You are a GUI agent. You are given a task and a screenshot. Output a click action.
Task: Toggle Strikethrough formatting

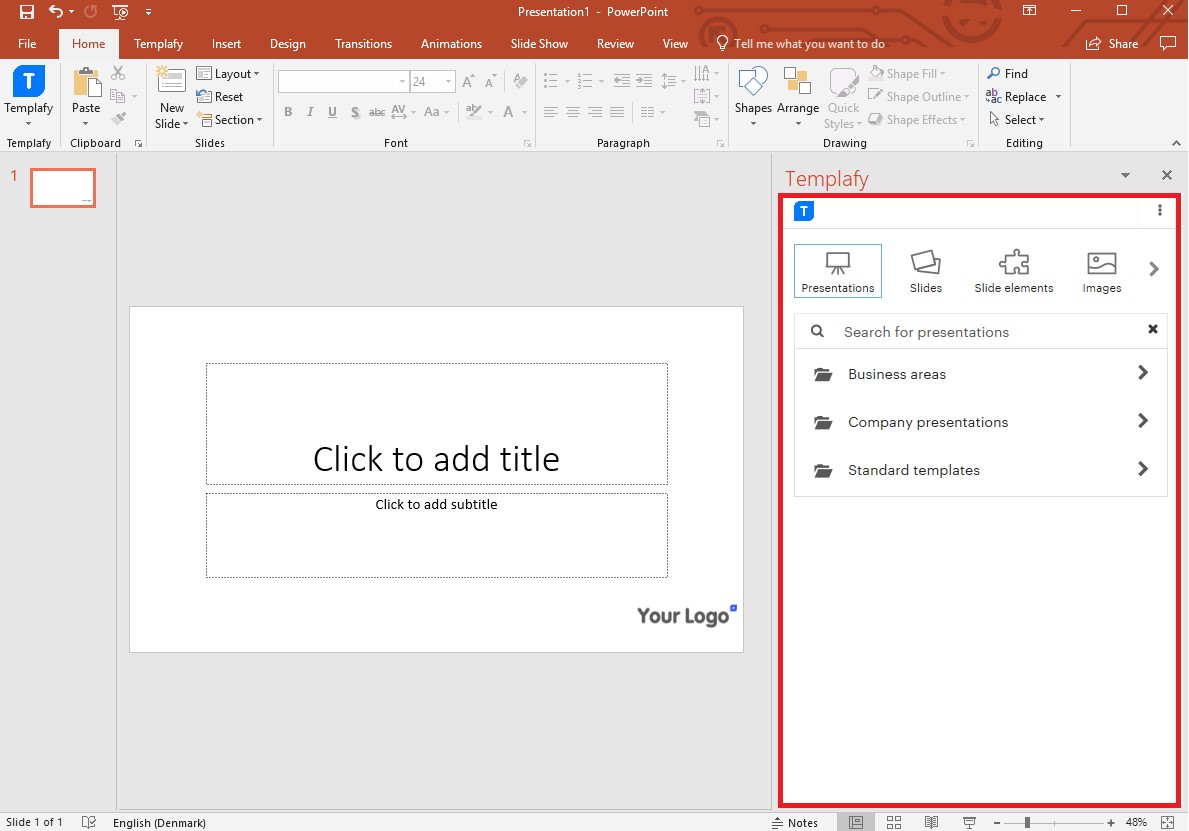[377, 112]
